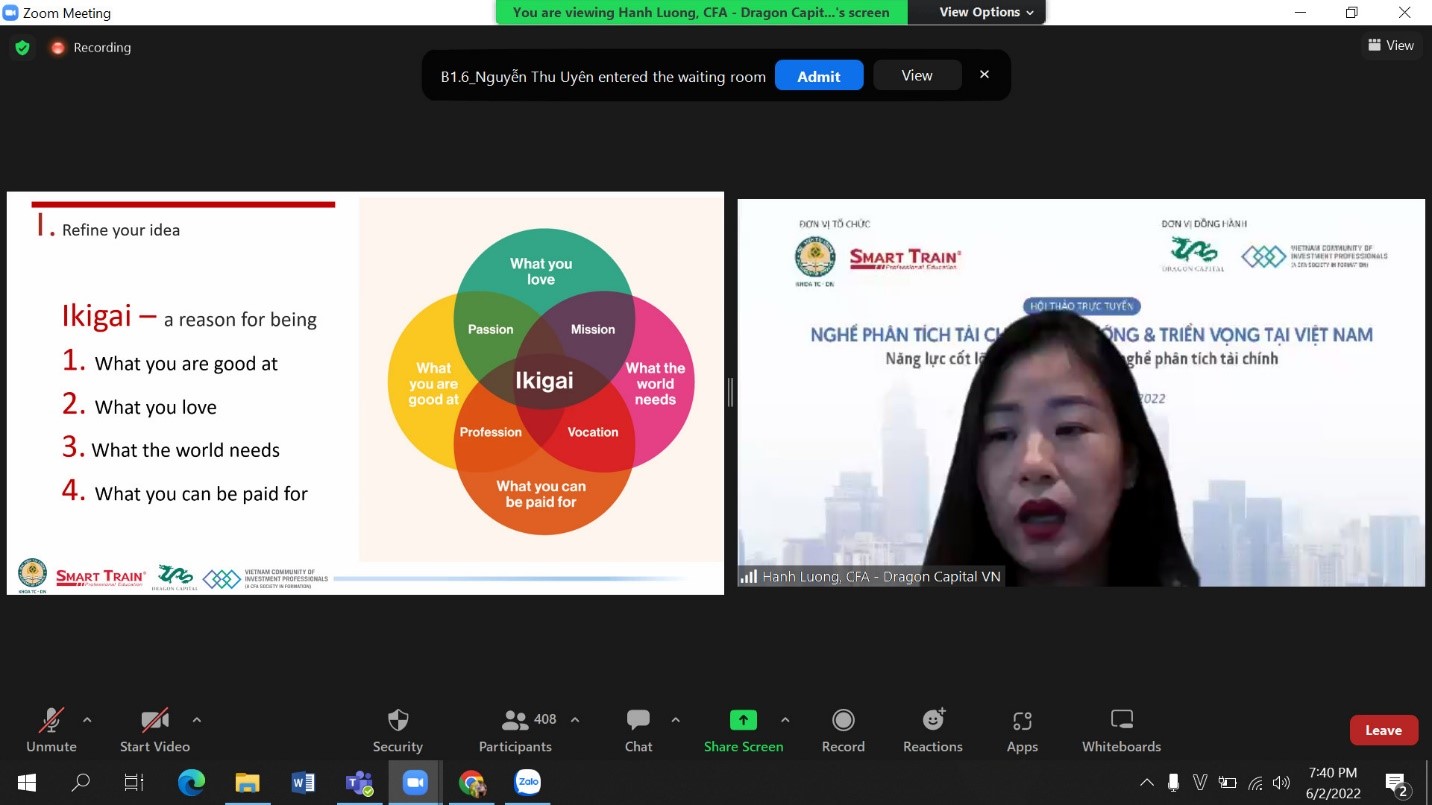
Task: Expand the Participants options arrow
Action: coord(575,719)
